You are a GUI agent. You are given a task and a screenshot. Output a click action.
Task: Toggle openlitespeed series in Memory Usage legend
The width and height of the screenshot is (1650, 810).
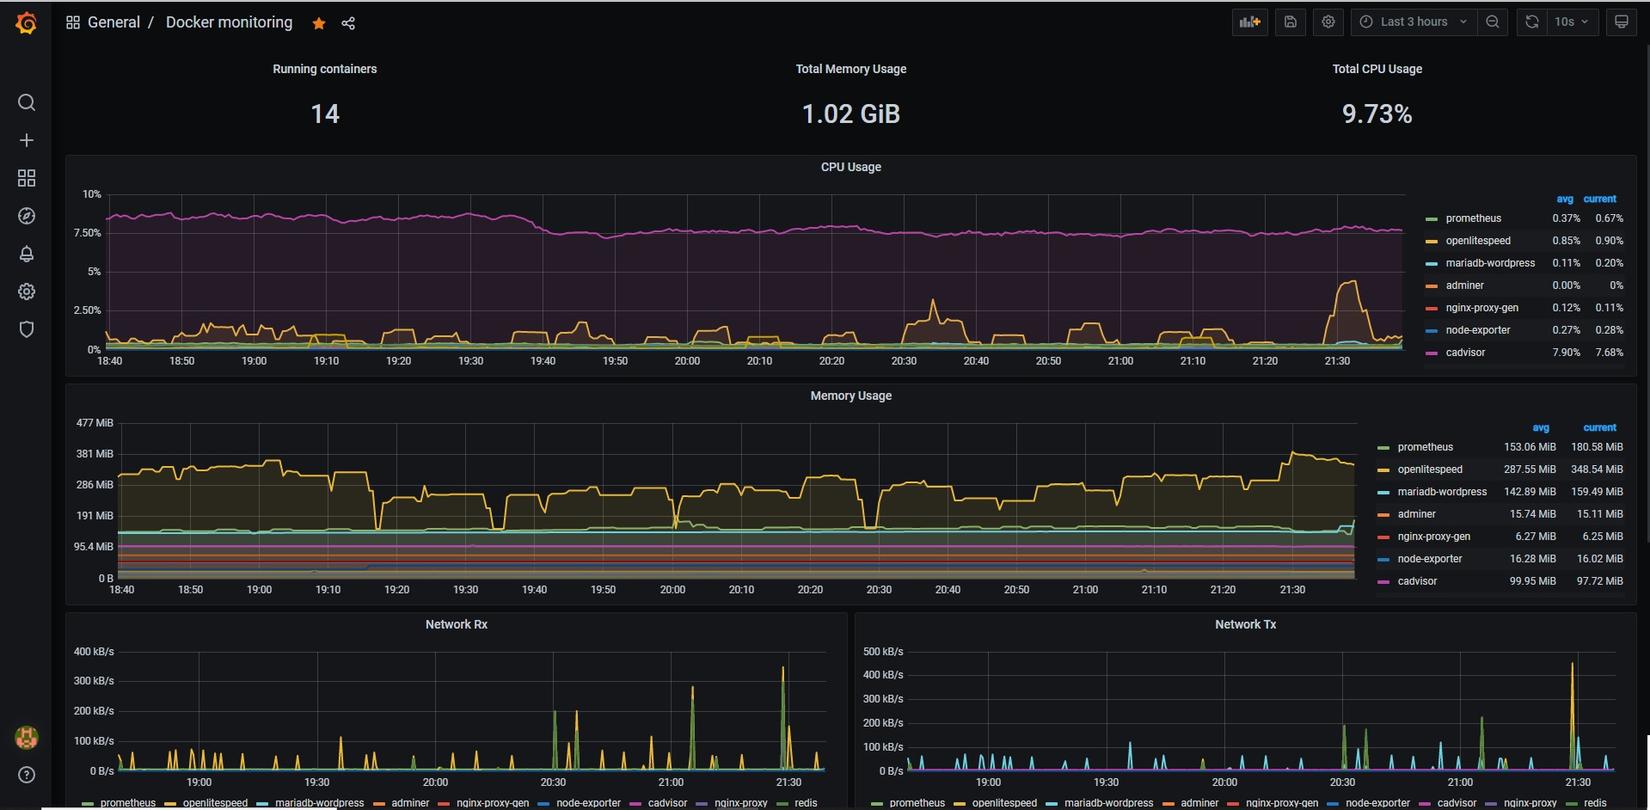[1429, 470]
